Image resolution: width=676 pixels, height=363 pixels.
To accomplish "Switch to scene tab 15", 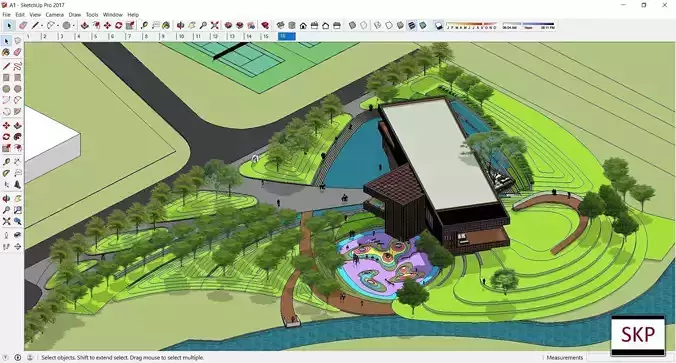I will coord(269,37).
